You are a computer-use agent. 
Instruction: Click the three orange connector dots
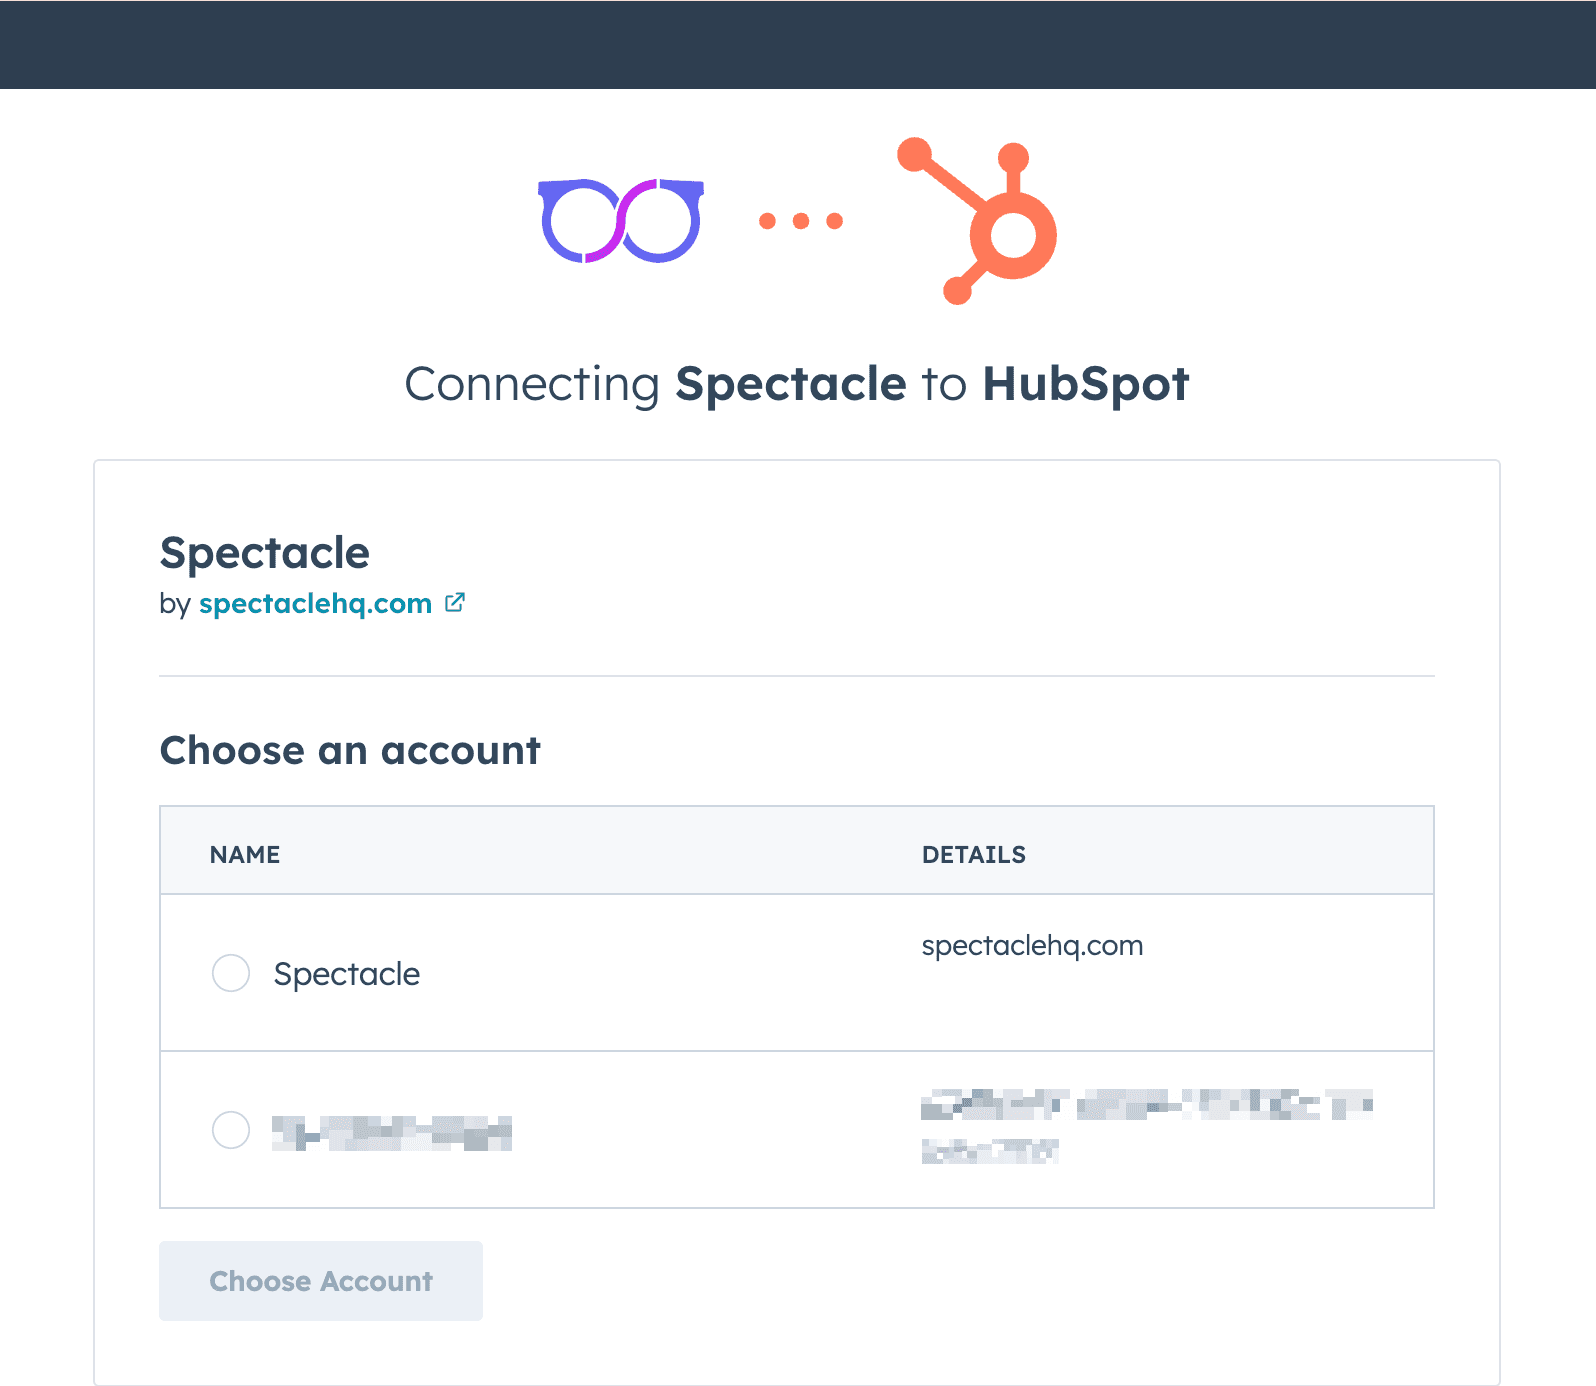(800, 221)
